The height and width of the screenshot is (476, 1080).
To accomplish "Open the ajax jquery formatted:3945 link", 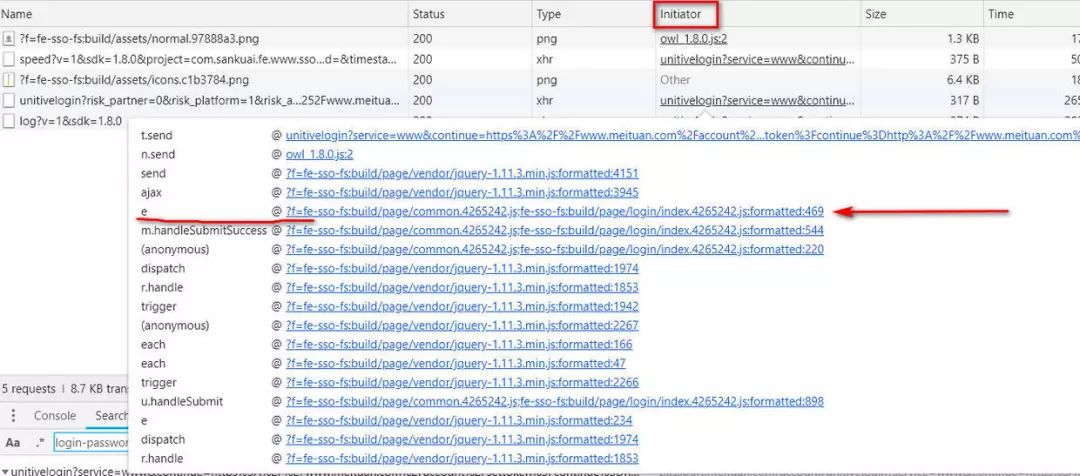I will 462,192.
